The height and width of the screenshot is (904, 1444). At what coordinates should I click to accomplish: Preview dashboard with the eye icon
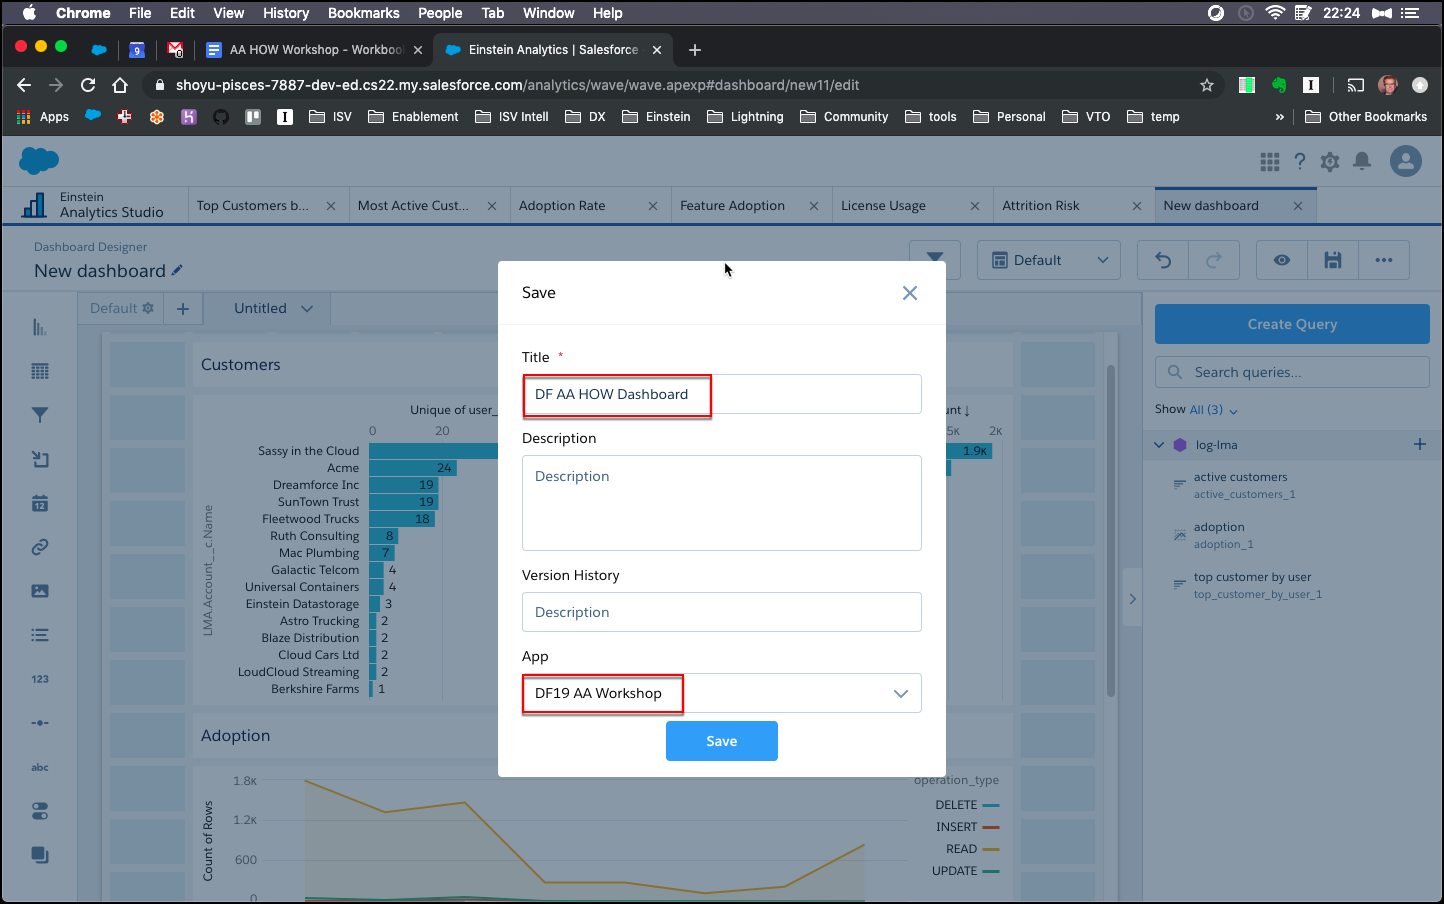1282,260
